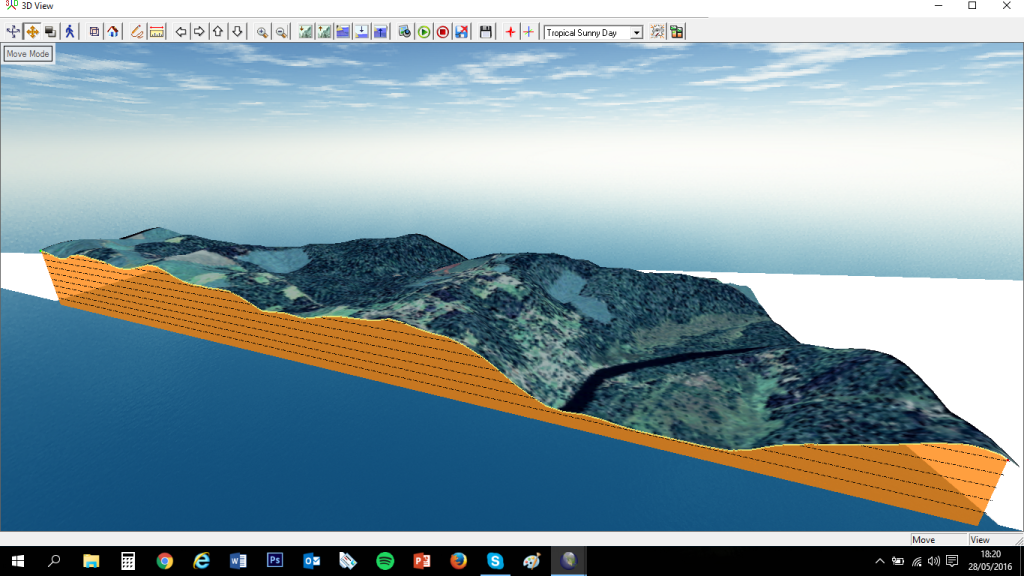Click the up arrow pan button
The height and width of the screenshot is (576, 1024).
coord(218,32)
